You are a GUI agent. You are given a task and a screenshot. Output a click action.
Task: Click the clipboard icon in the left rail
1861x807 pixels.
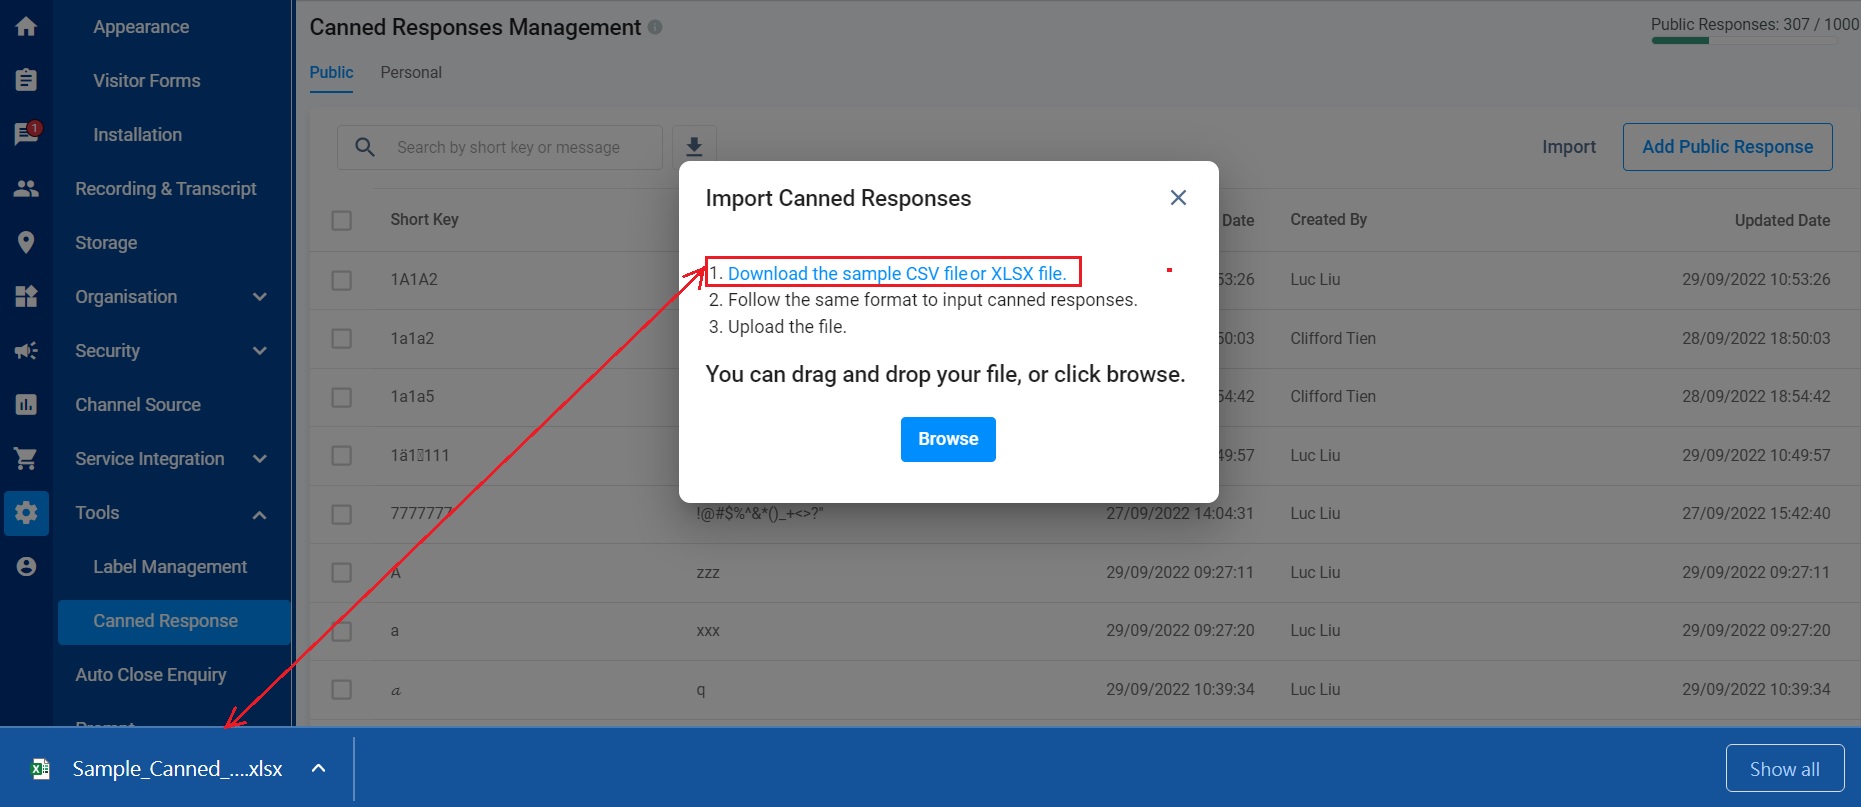(x=26, y=80)
